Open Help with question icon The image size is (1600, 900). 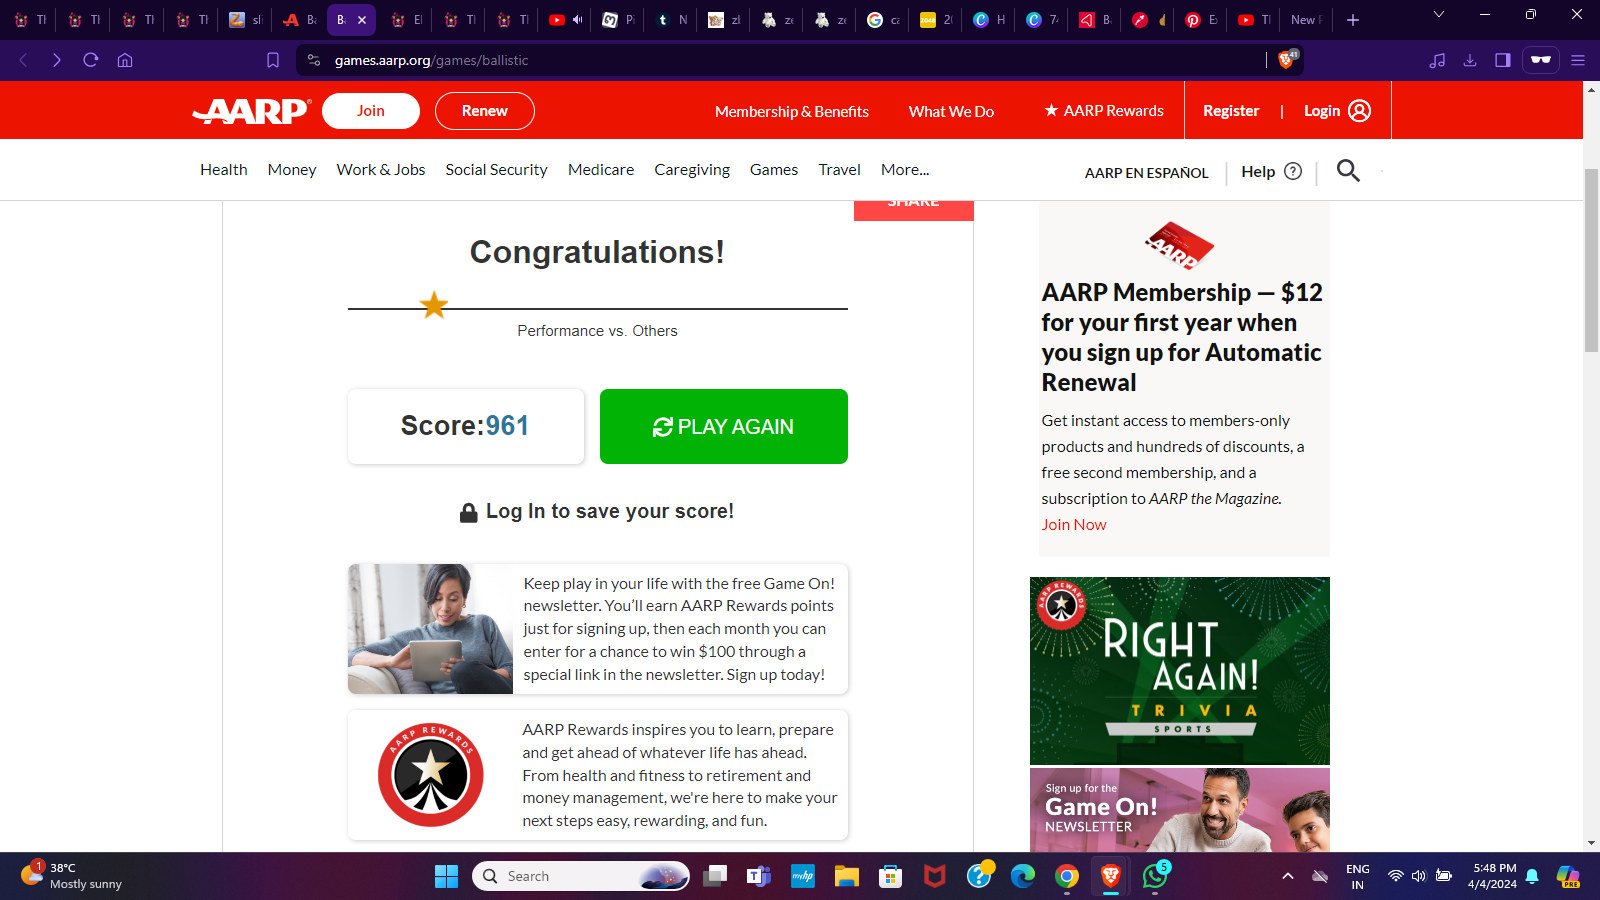click(x=1271, y=171)
